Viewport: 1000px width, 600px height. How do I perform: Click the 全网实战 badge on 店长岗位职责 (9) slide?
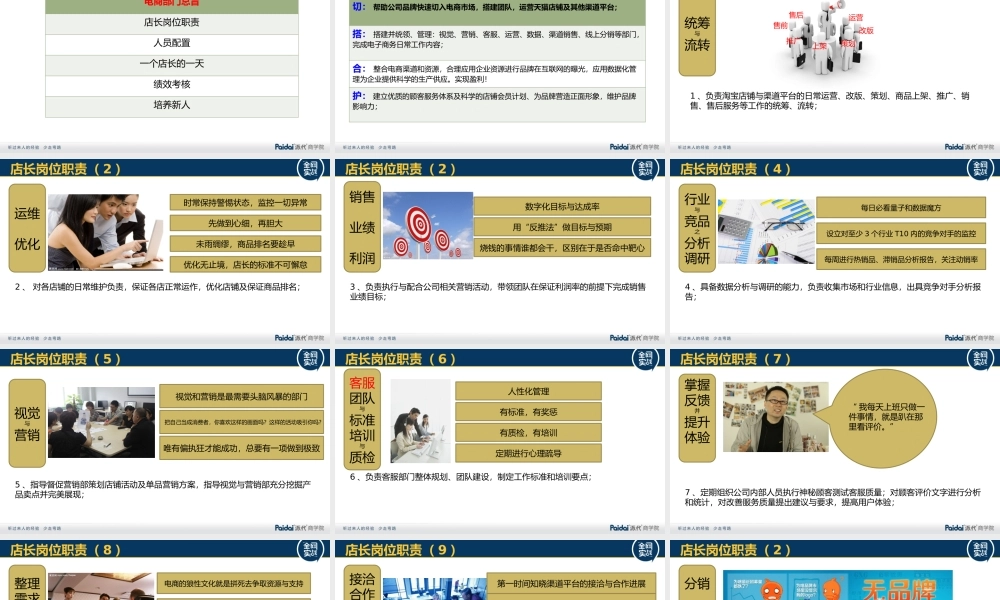pos(645,549)
